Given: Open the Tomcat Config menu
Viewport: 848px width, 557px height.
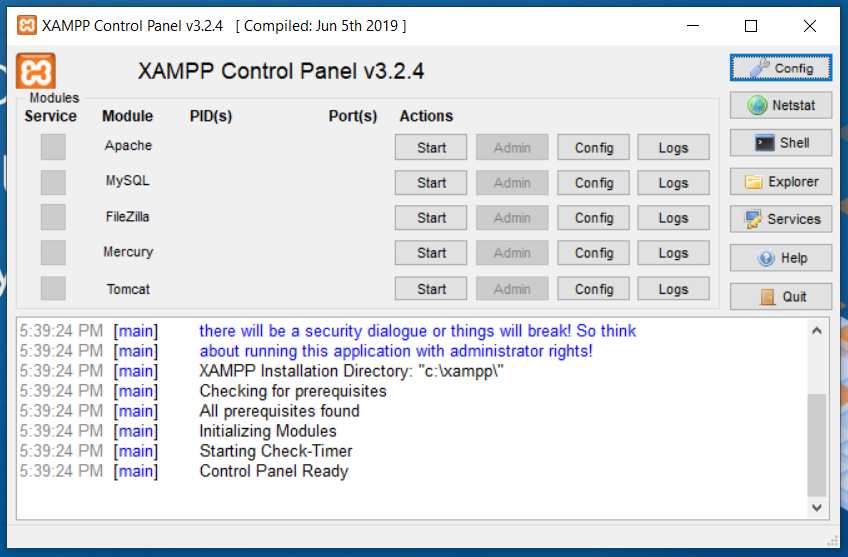Looking at the screenshot, I should 593,289.
